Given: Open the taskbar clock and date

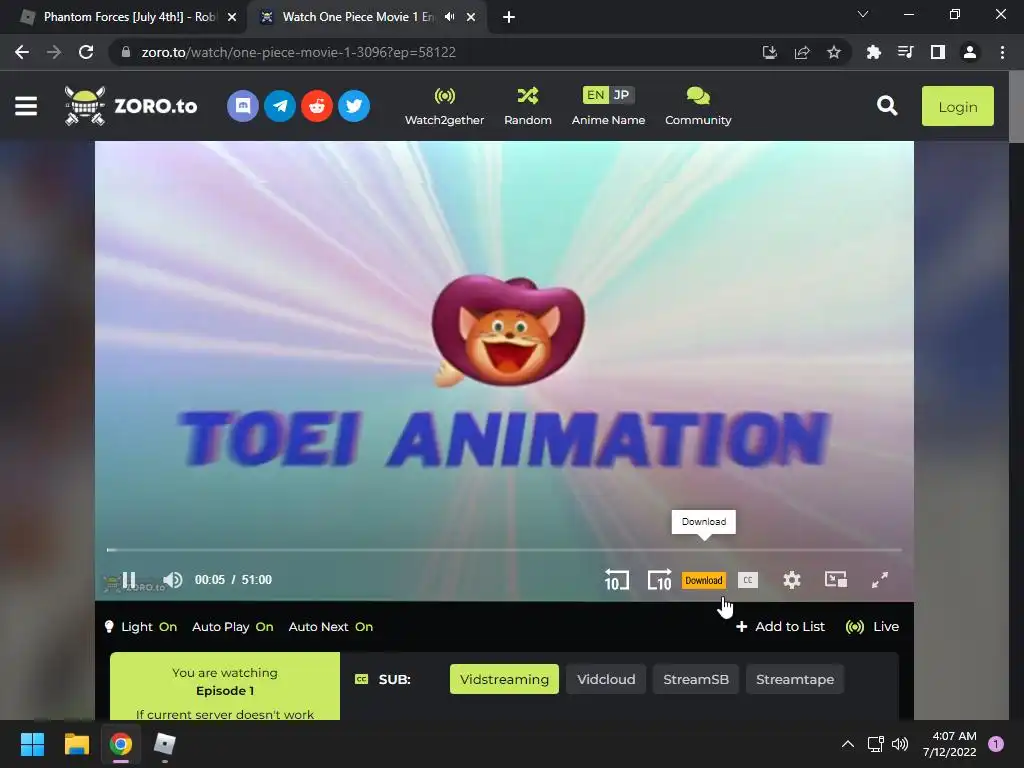Looking at the screenshot, I should pos(950,744).
